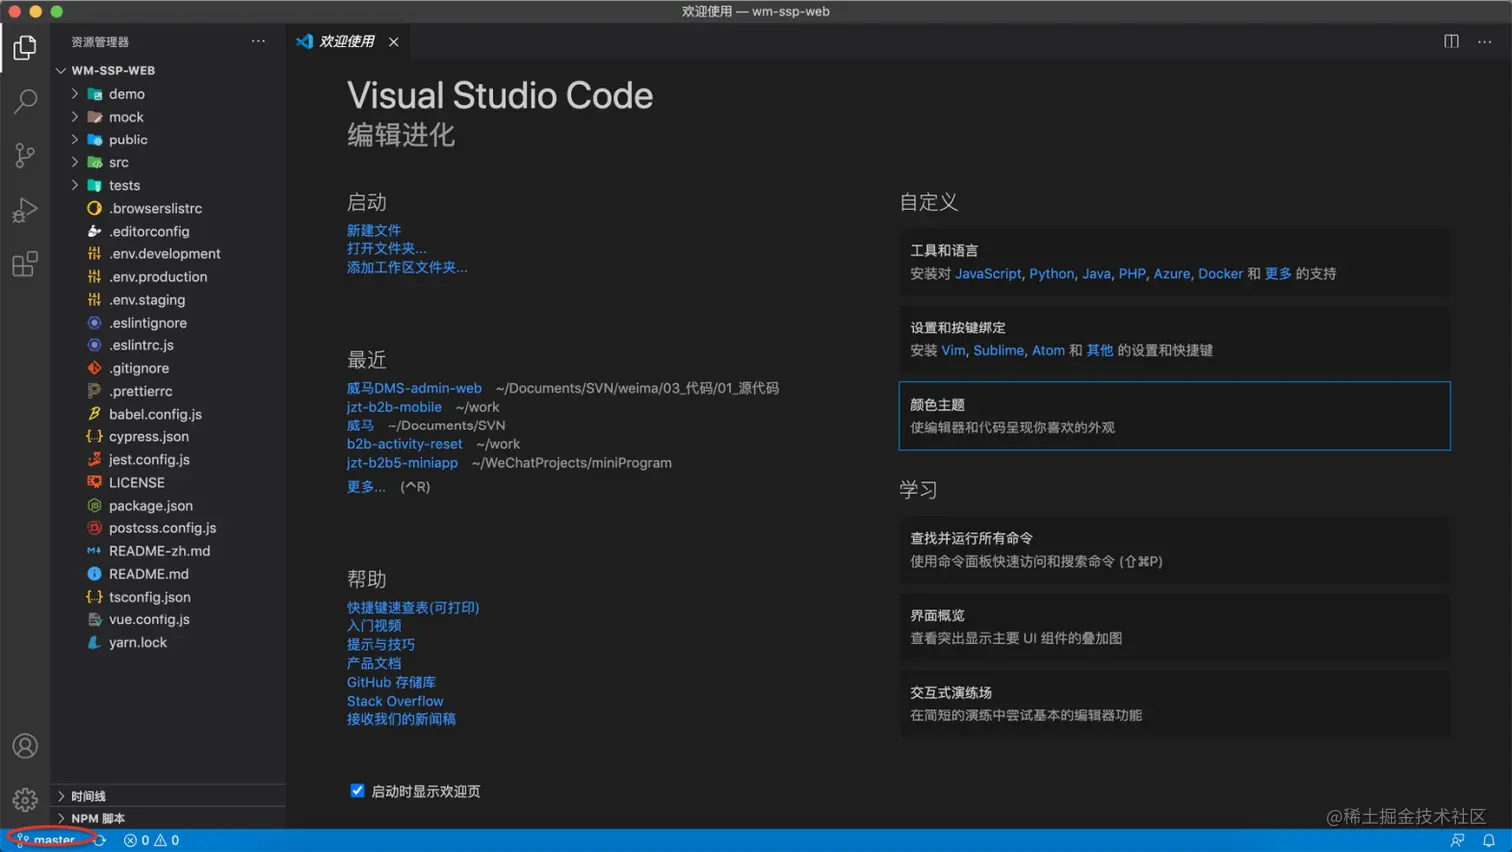Open the Extensions view
Viewport: 1512px width, 852px height.
click(x=25, y=264)
